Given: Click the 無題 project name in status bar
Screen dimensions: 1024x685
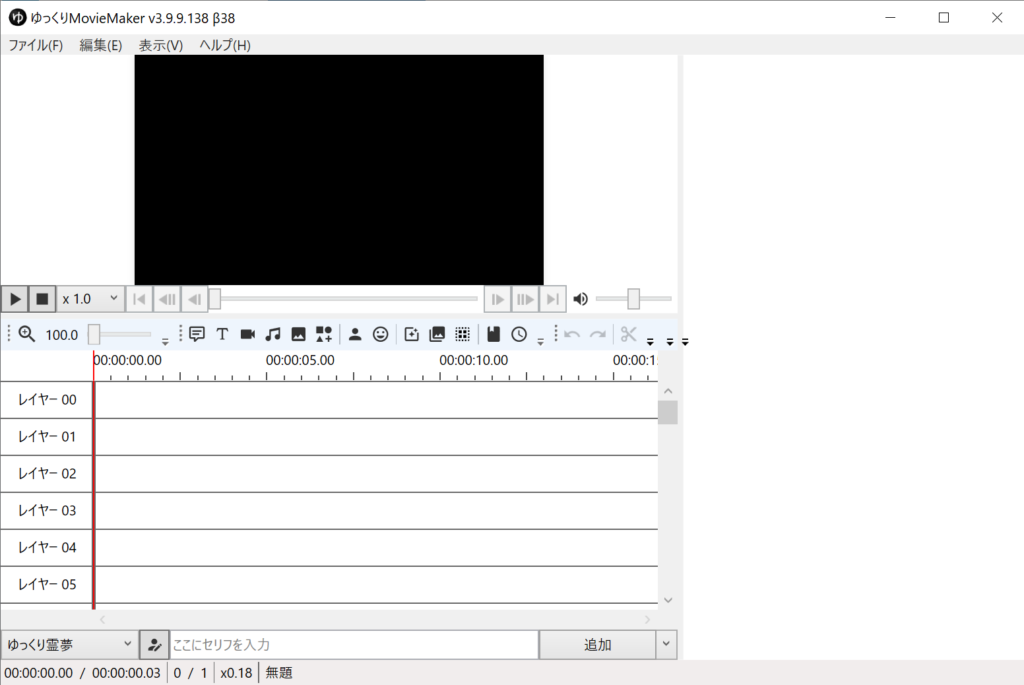Looking at the screenshot, I should [x=279, y=673].
